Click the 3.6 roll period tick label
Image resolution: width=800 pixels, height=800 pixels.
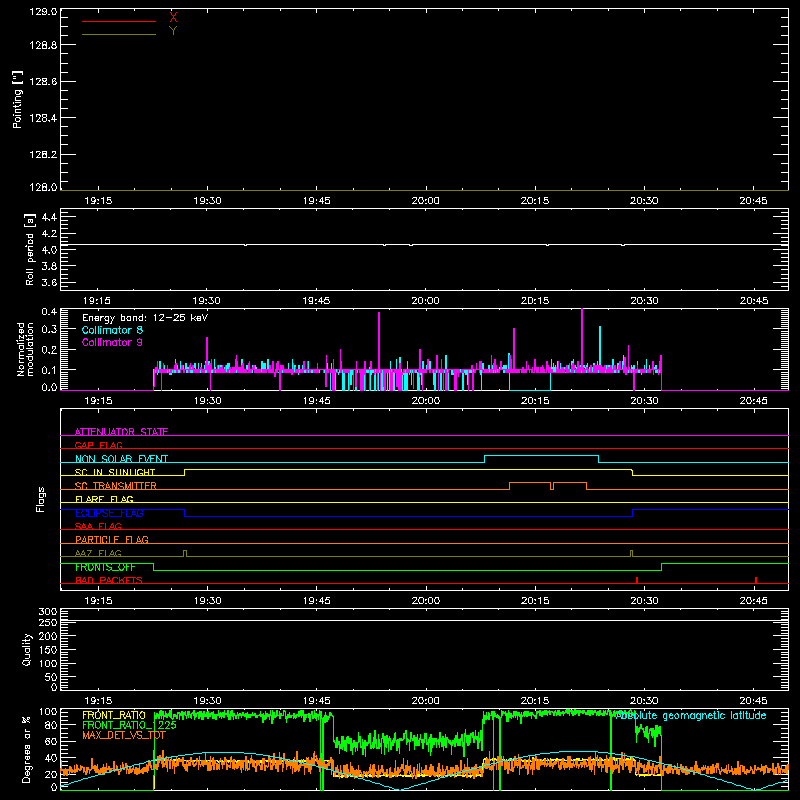click(49, 282)
